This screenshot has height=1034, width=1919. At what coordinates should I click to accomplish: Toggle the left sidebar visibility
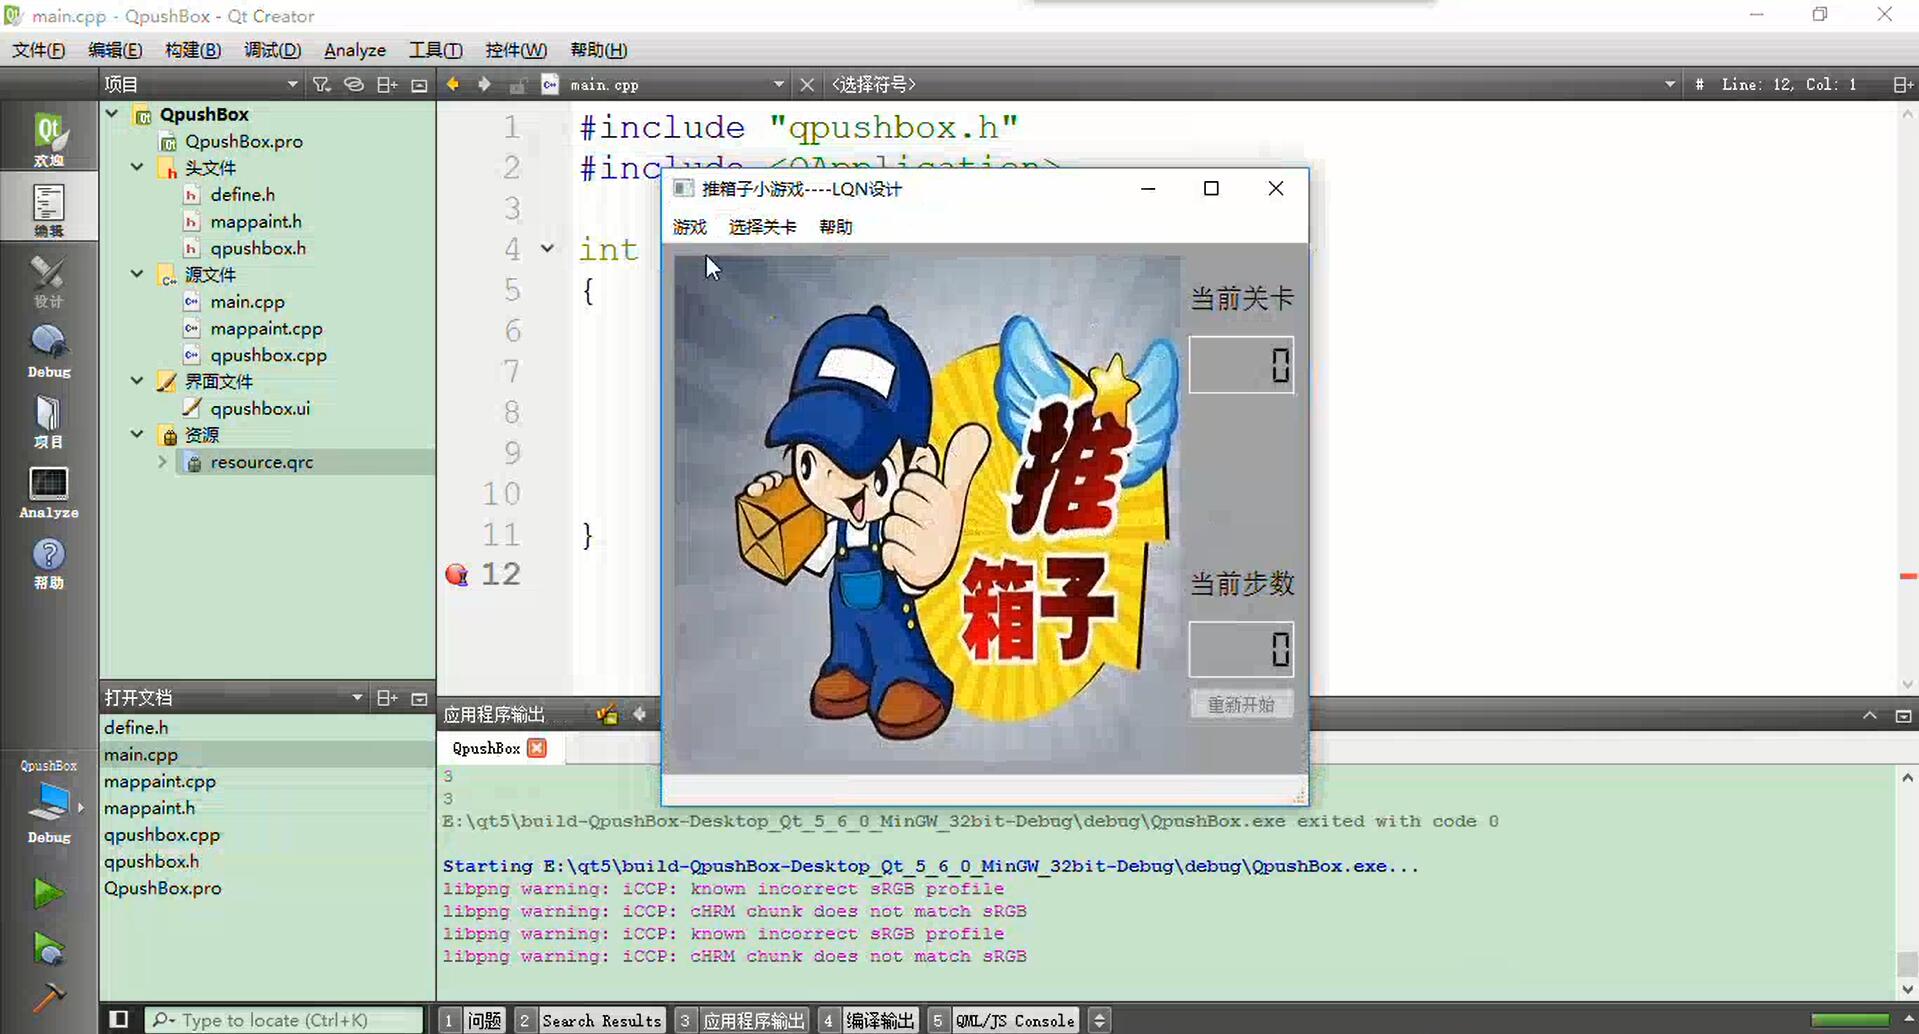click(118, 1019)
